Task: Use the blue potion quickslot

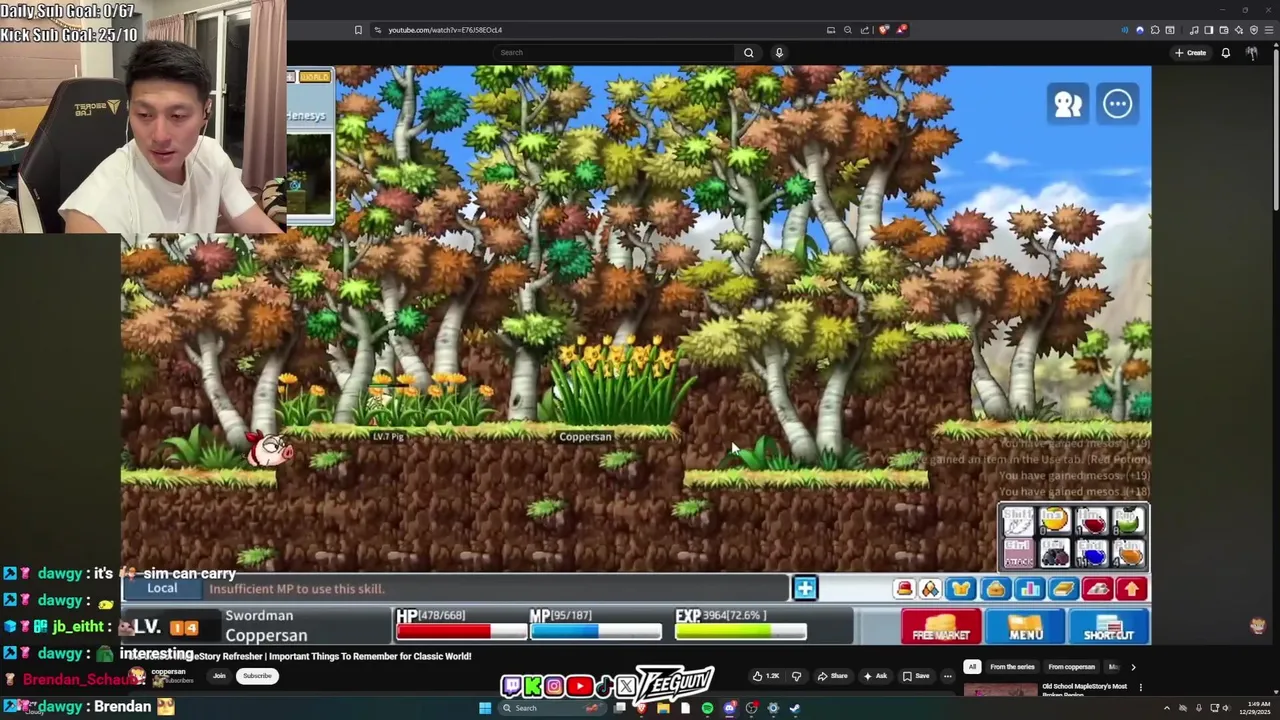Action: click(x=1091, y=553)
